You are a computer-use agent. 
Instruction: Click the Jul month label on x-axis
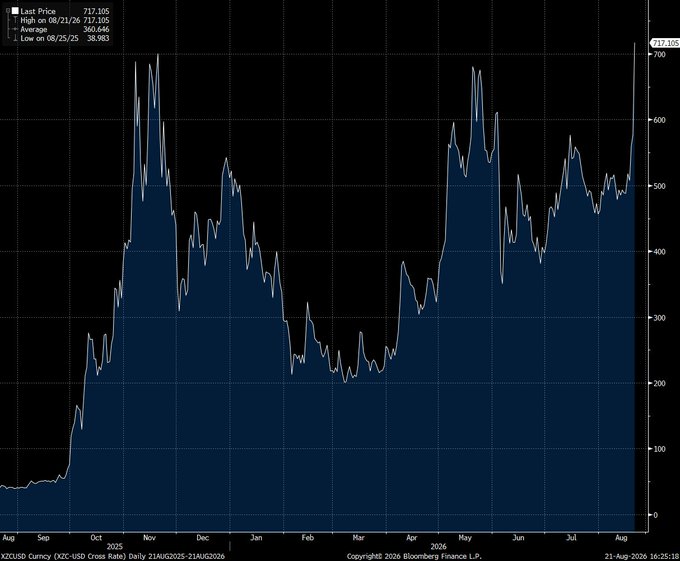point(572,538)
